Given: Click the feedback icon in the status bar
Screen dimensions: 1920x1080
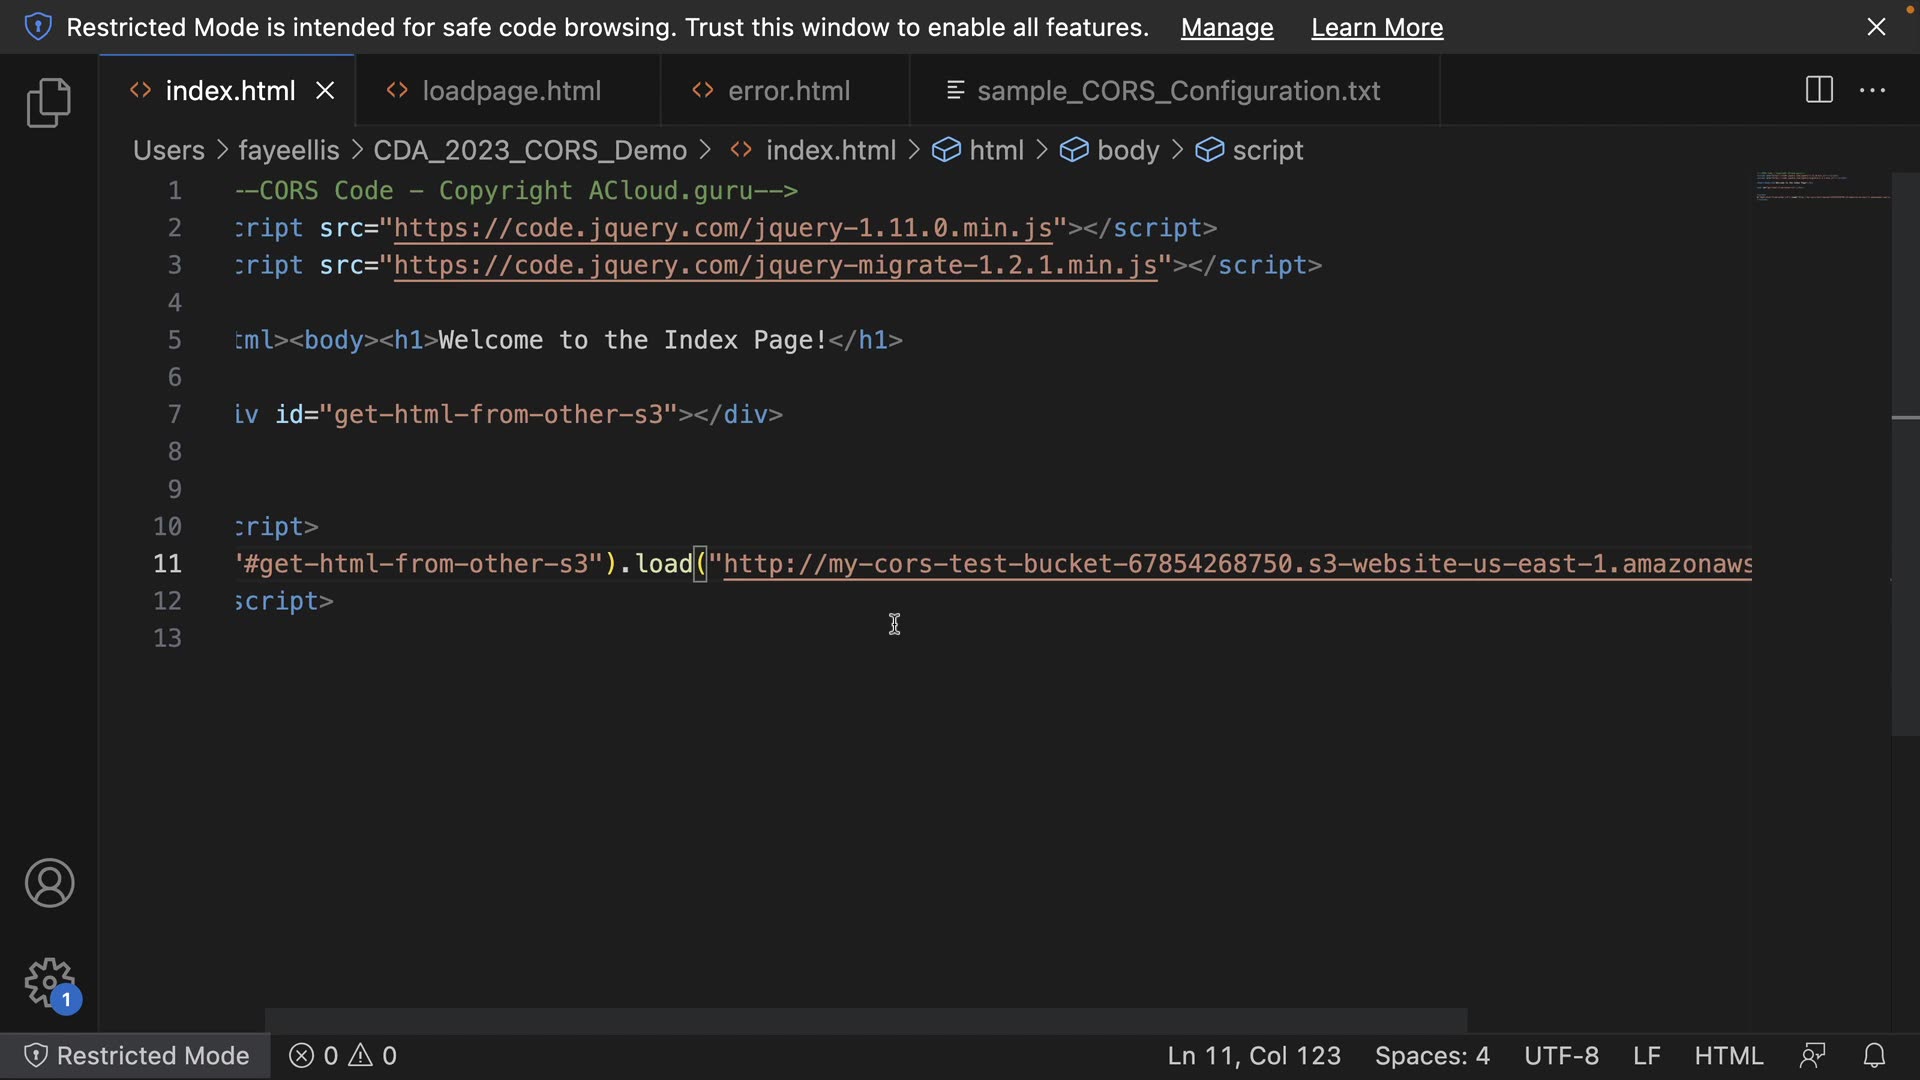Looking at the screenshot, I should [1812, 1056].
